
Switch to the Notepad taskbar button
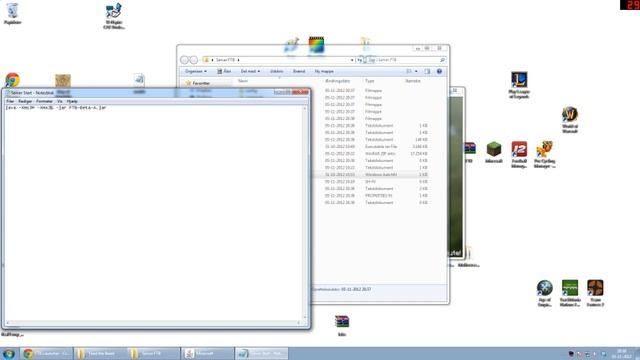pos(262,353)
